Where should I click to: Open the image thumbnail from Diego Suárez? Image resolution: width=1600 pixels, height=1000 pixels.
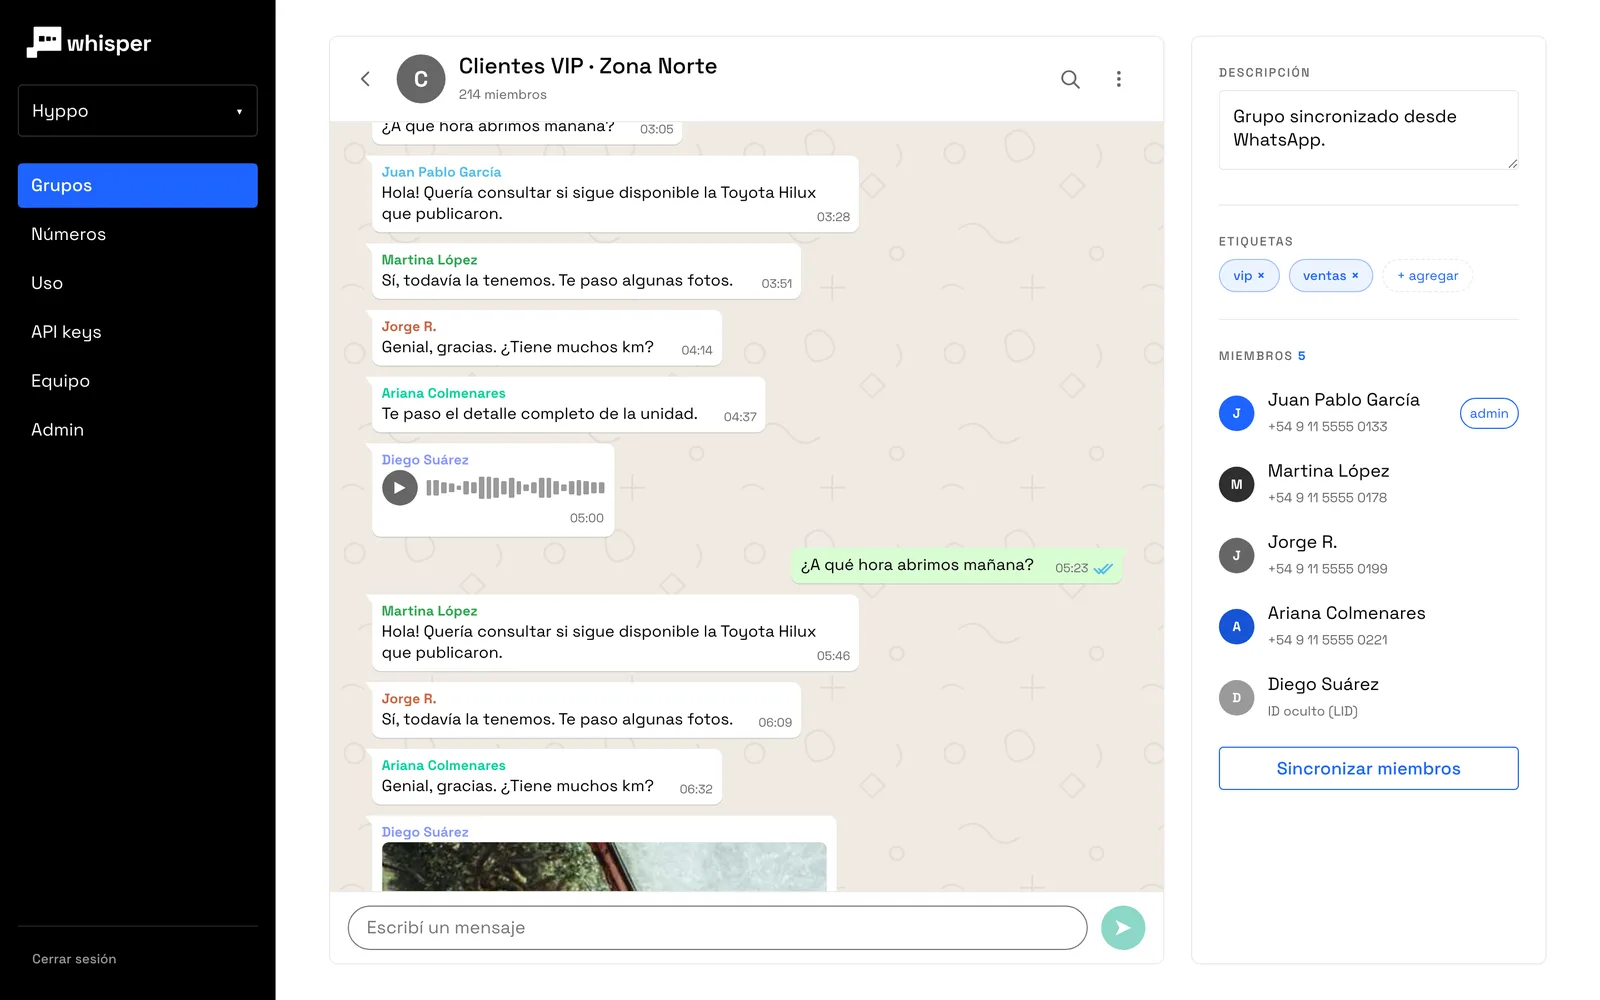pyautogui.click(x=604, y=866)
